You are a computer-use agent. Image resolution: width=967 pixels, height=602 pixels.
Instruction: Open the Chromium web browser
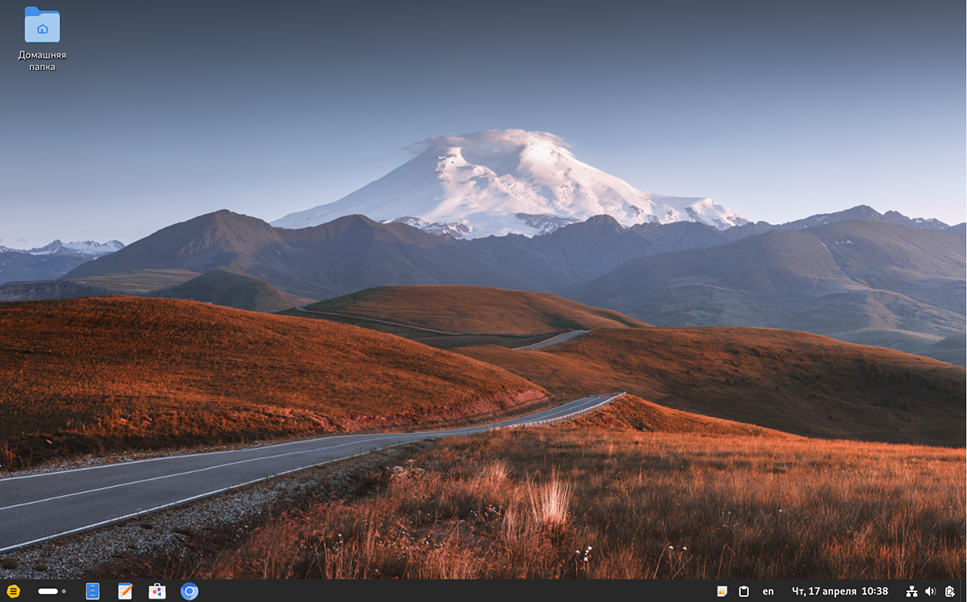189,591
